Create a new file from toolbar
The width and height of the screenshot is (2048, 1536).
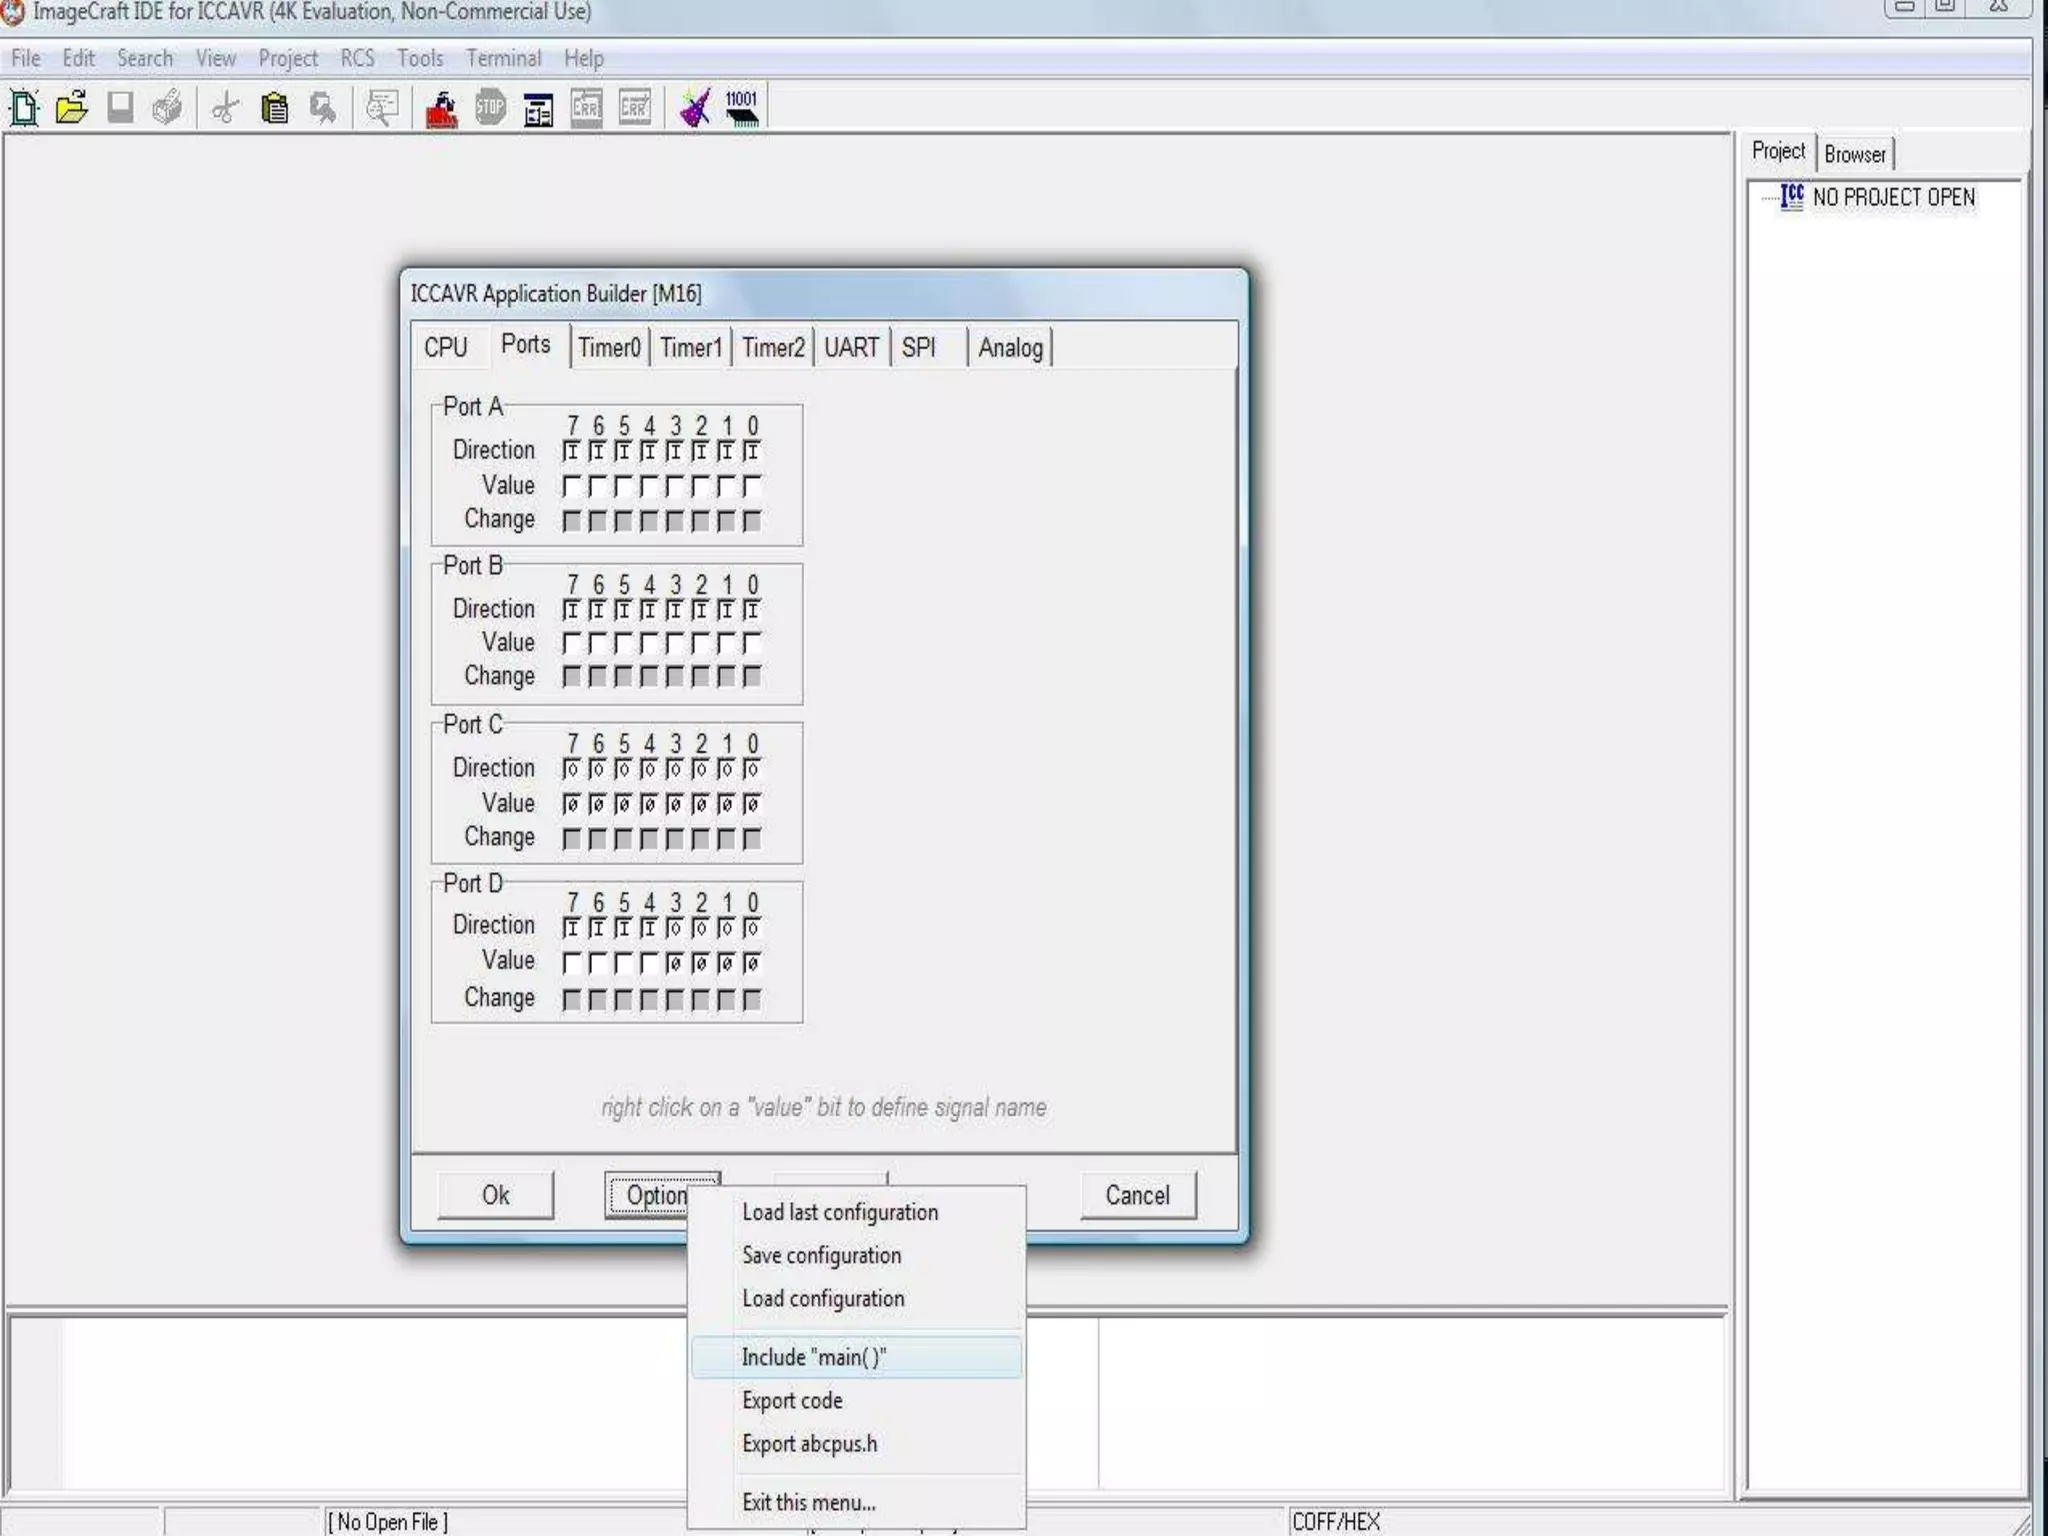[24, 108]
